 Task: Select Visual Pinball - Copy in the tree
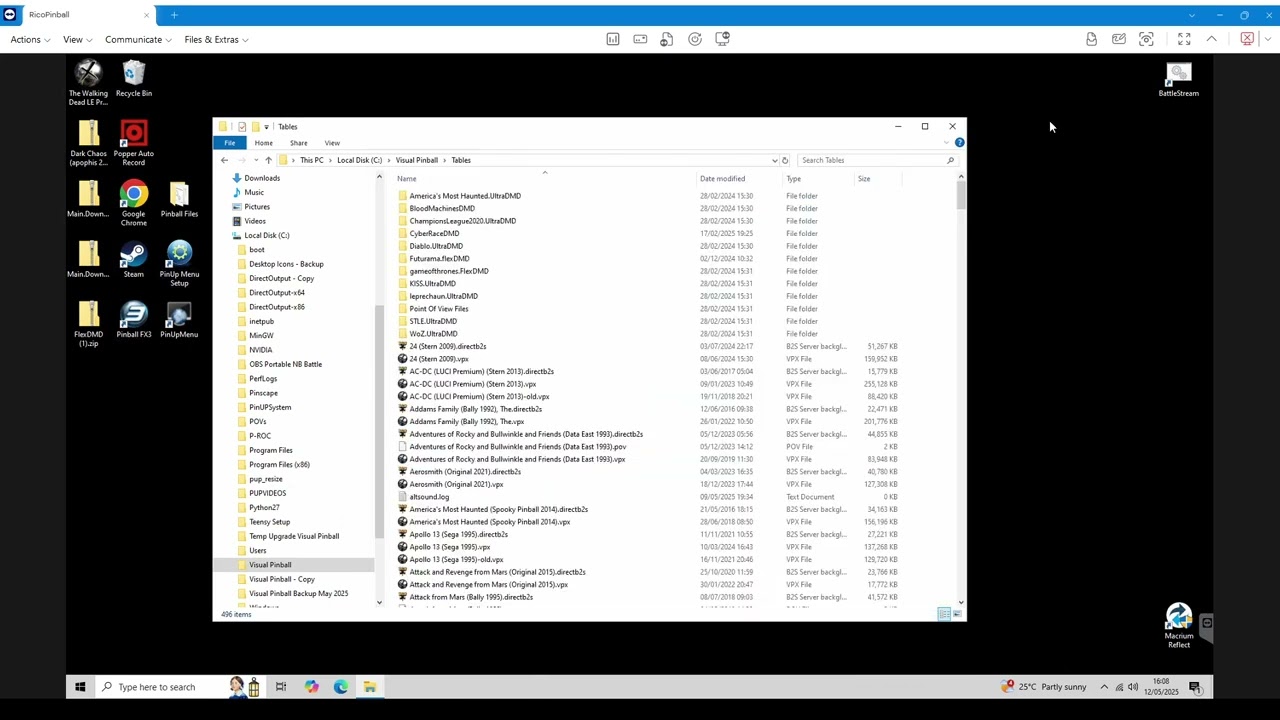(x=281, y=579)
